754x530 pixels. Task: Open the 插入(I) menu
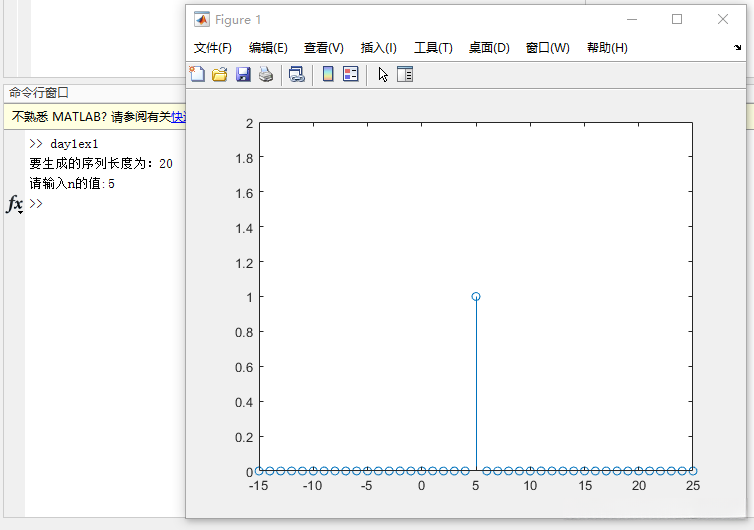[x=378, y=48]
